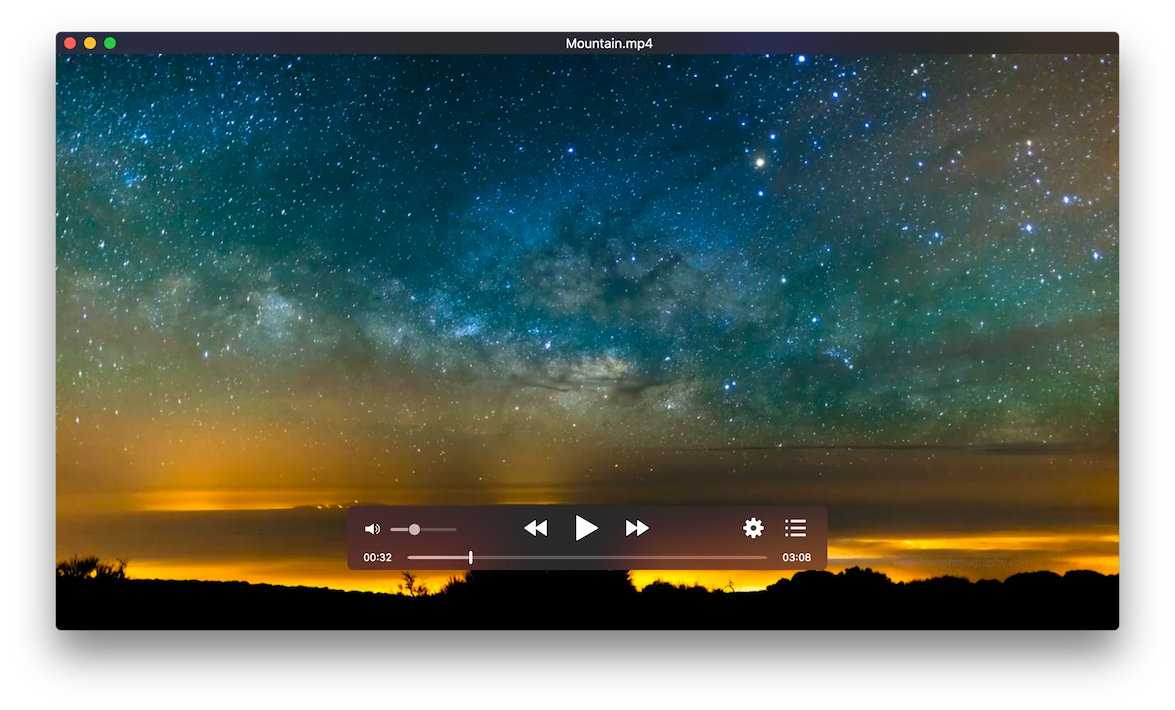Click the volume slider knob
The height and width of the screenshot is (710, 1175).
[413, 528]
